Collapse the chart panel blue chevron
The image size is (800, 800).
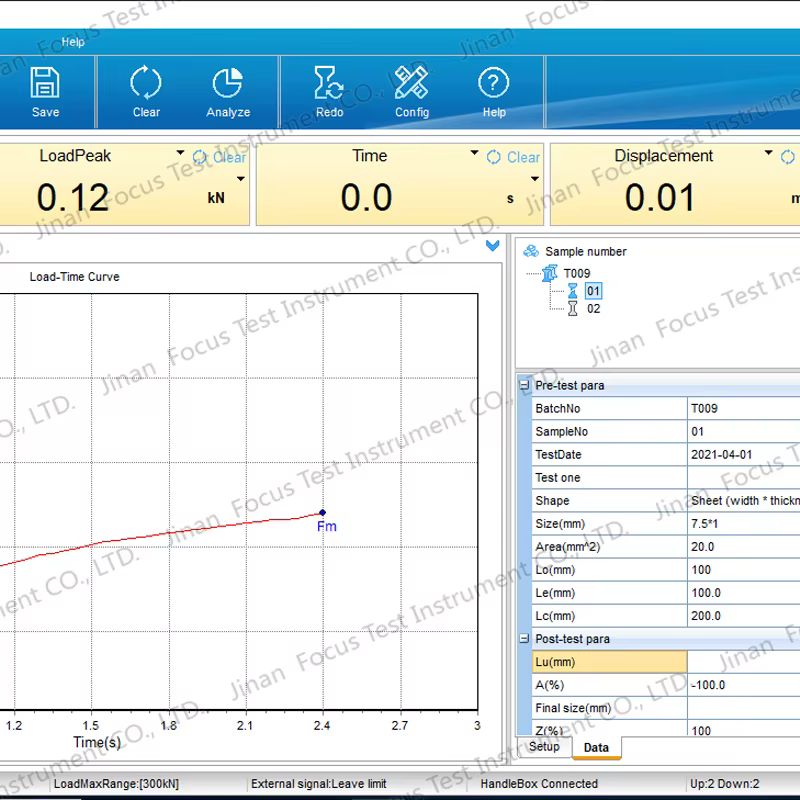pos(492,246)
